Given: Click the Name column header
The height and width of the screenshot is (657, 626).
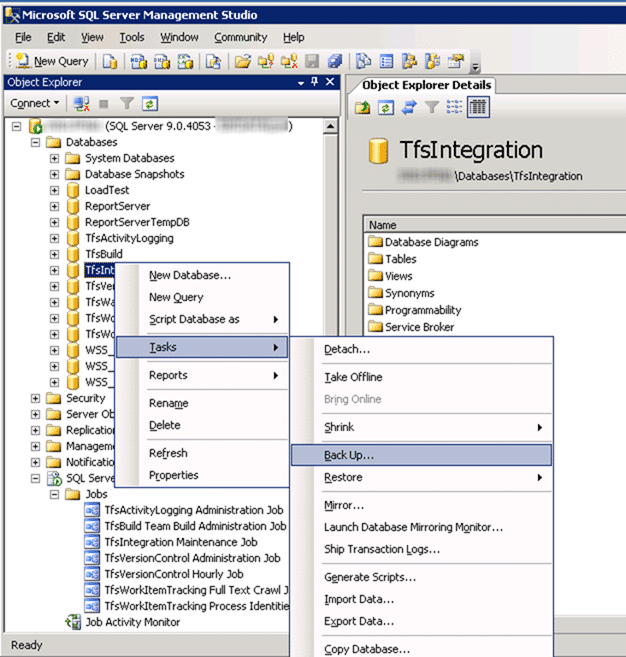Looking at the screenshot, I should click(494, 225).
